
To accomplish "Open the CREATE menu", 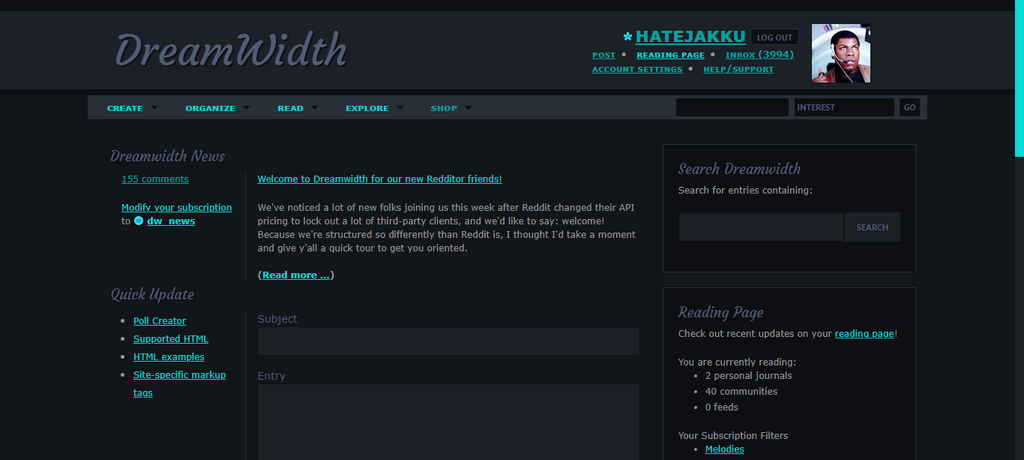I will [125, 108].
